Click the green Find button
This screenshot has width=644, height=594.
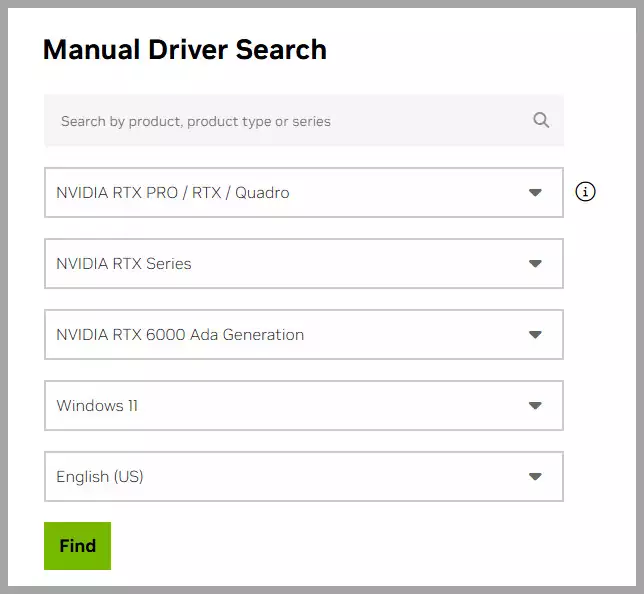point(78,546)
